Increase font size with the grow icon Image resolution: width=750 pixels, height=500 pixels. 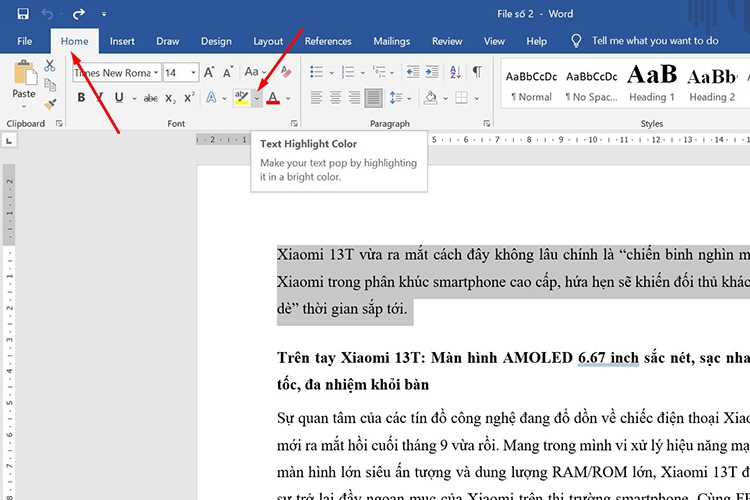pyautogui.click(x=209, y=72)
